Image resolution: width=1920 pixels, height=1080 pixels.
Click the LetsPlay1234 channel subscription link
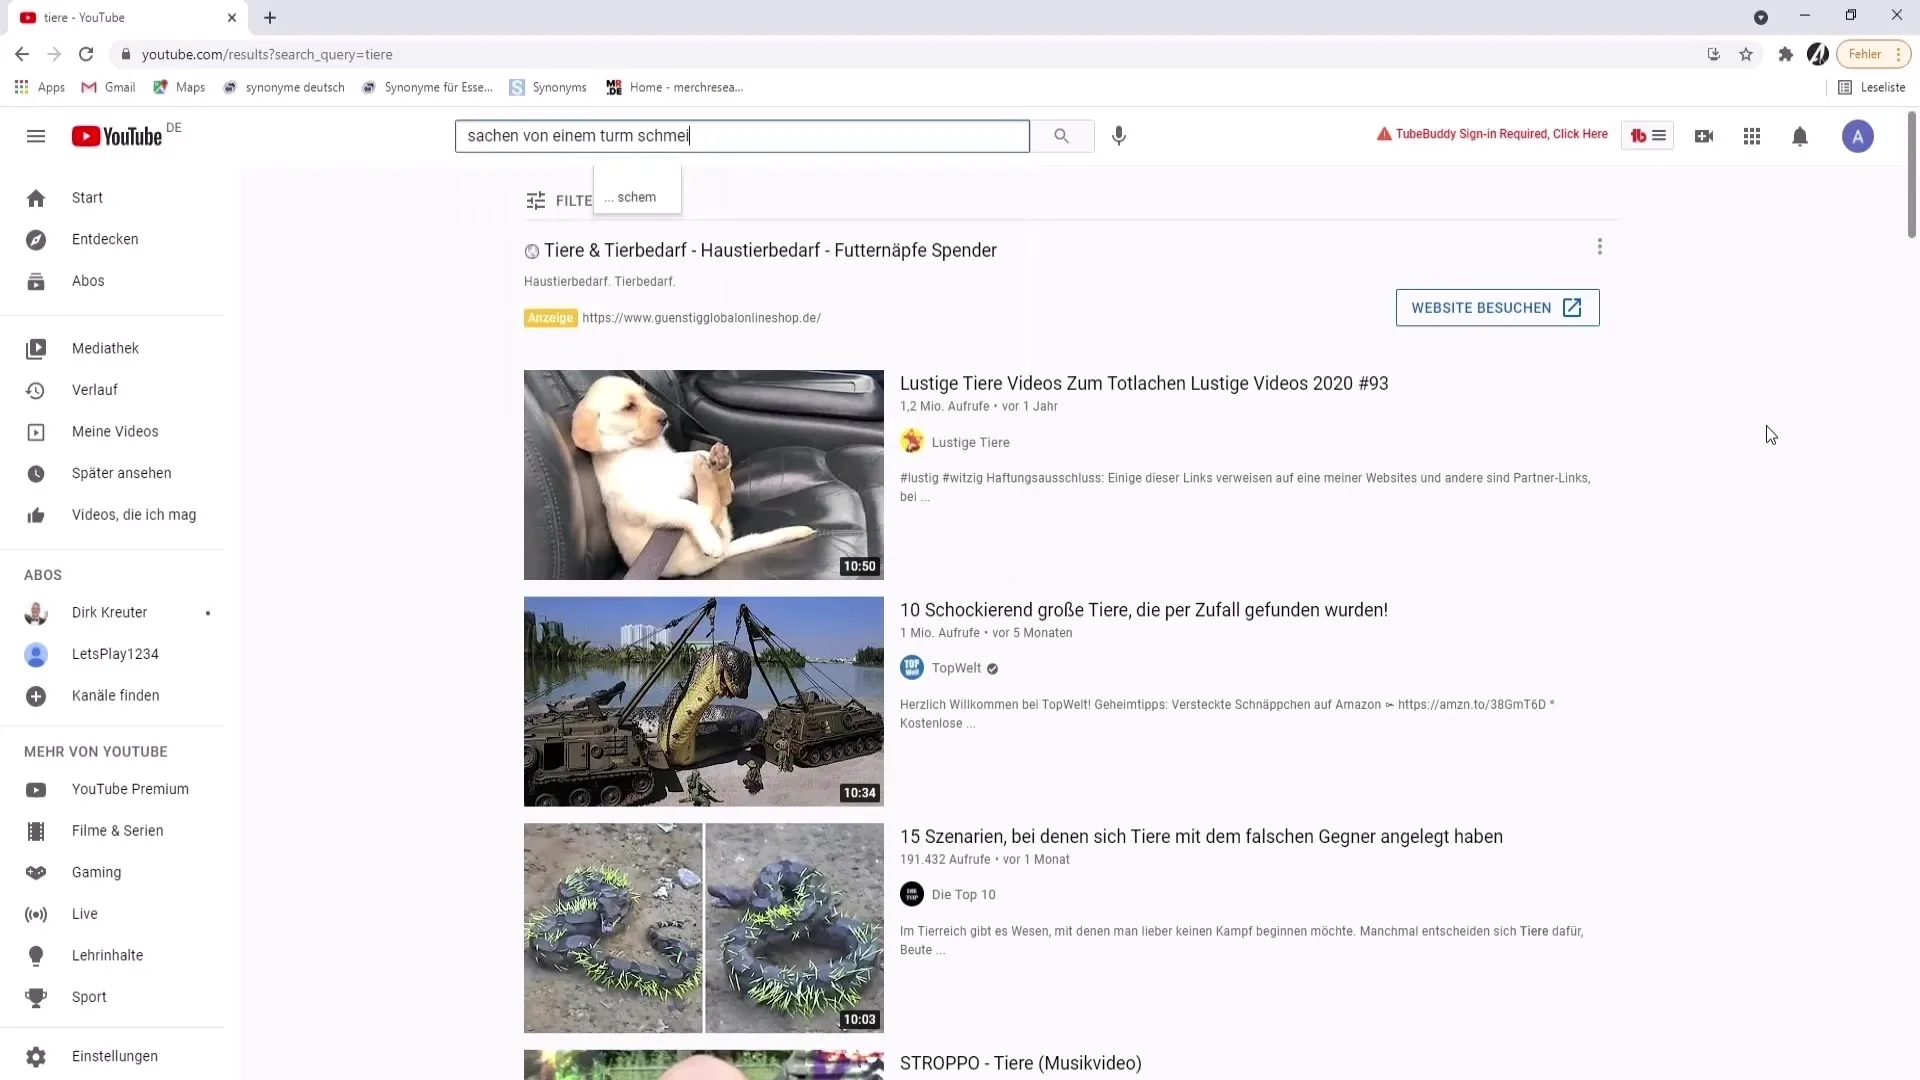(x=115, y=653)
